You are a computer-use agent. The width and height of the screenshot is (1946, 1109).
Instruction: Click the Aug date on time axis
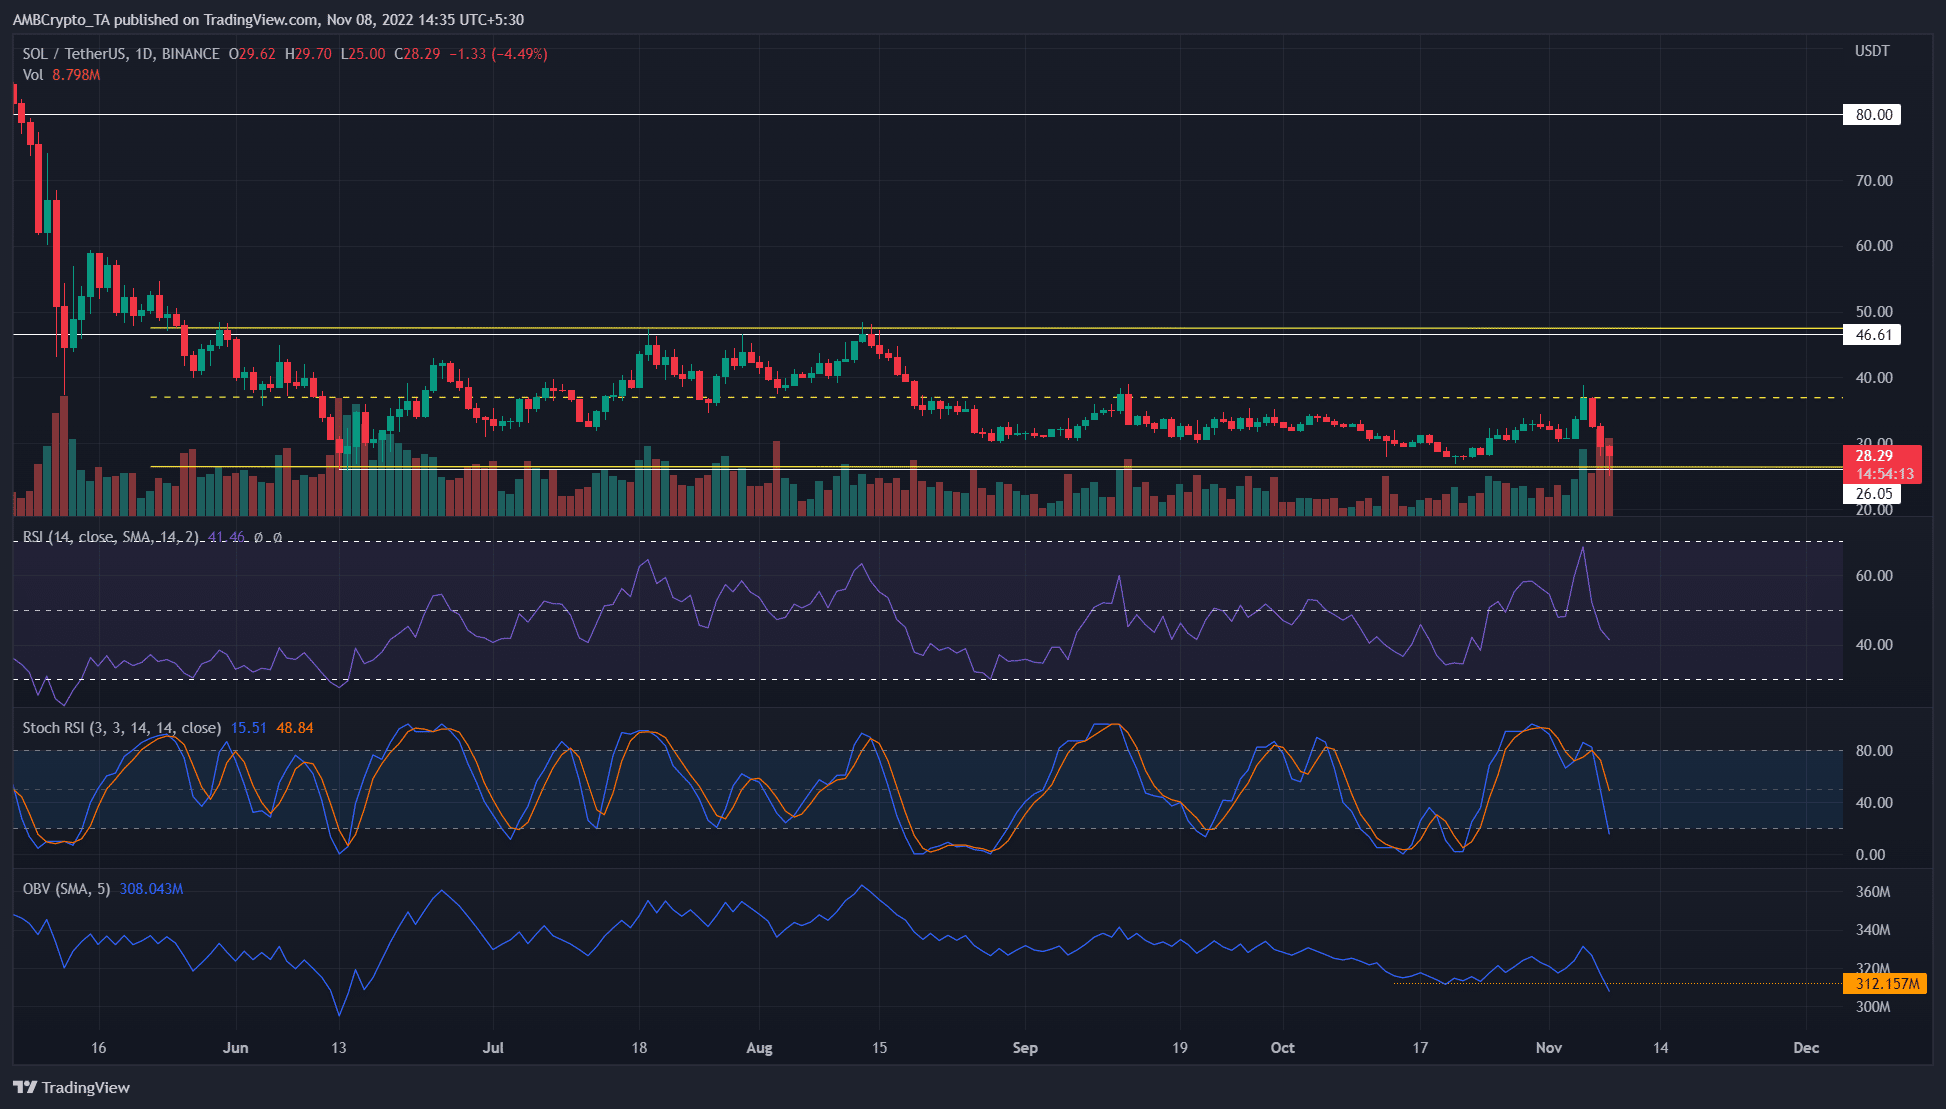coord(760,1048)
